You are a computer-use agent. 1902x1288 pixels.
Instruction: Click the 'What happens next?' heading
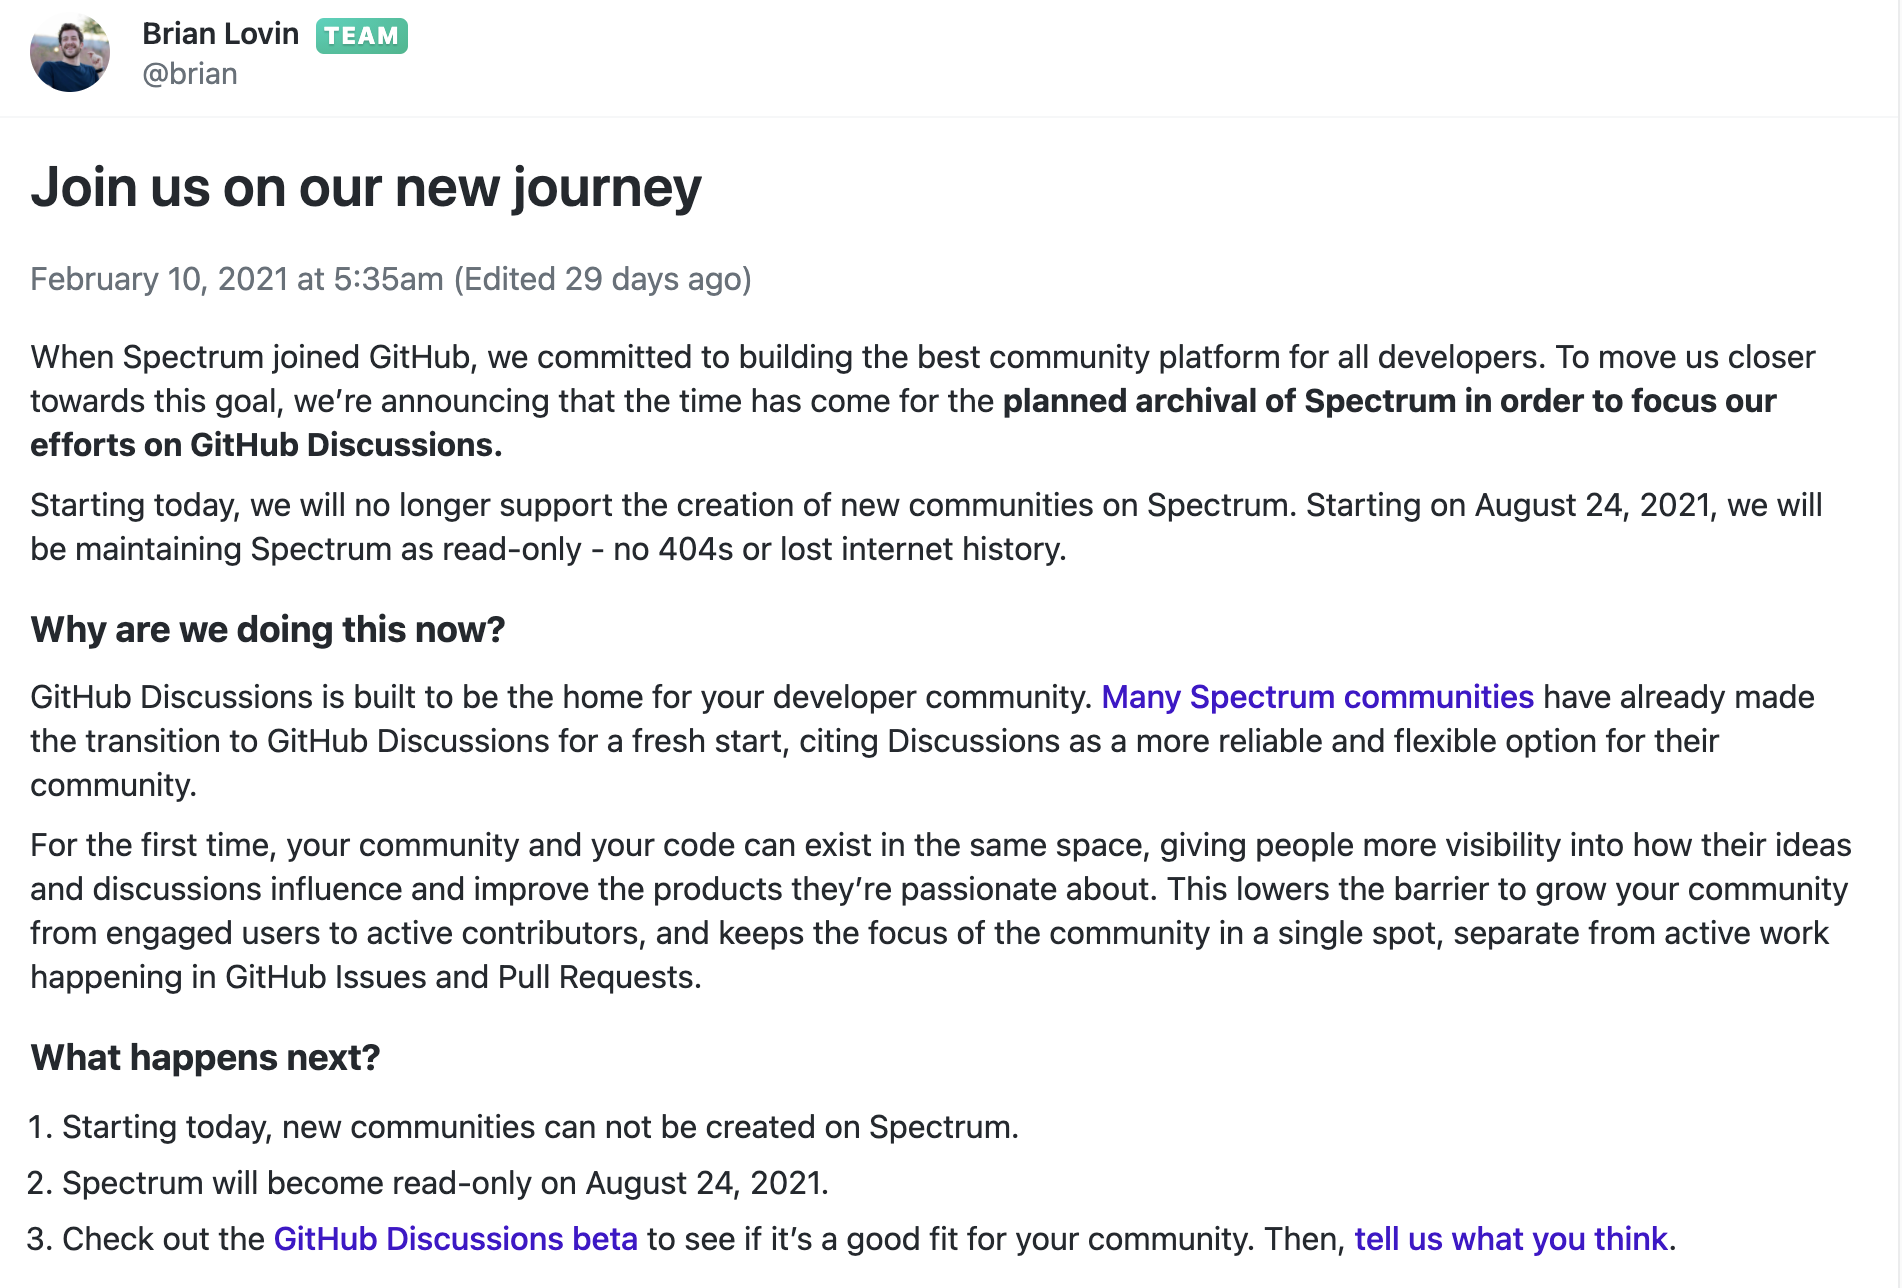(x=205, y=1058)
